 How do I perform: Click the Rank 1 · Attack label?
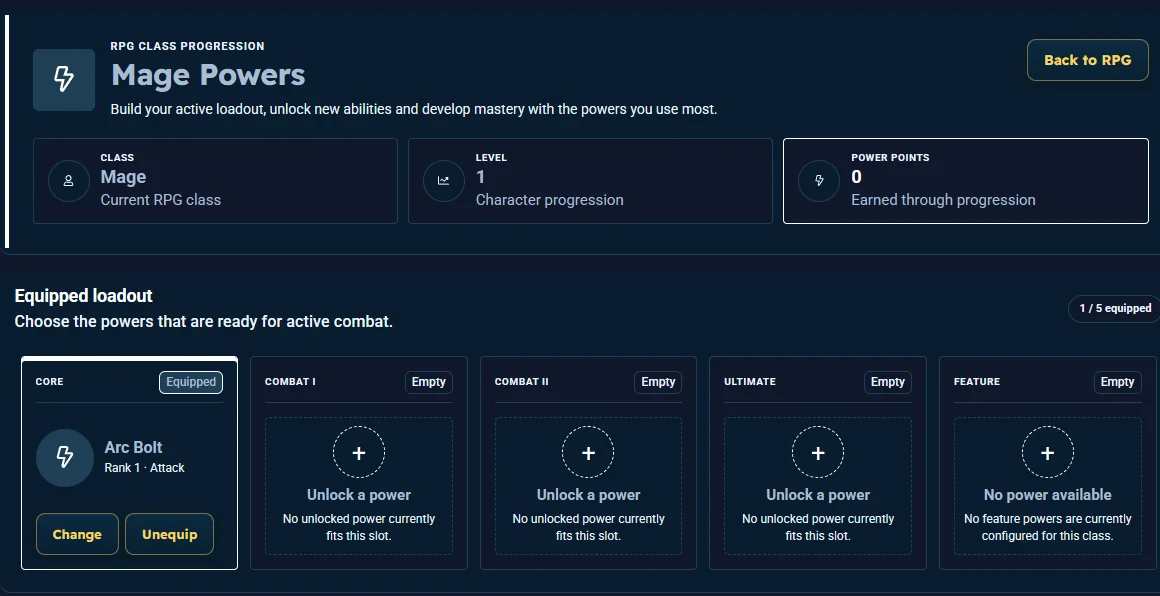coord(144,468)
